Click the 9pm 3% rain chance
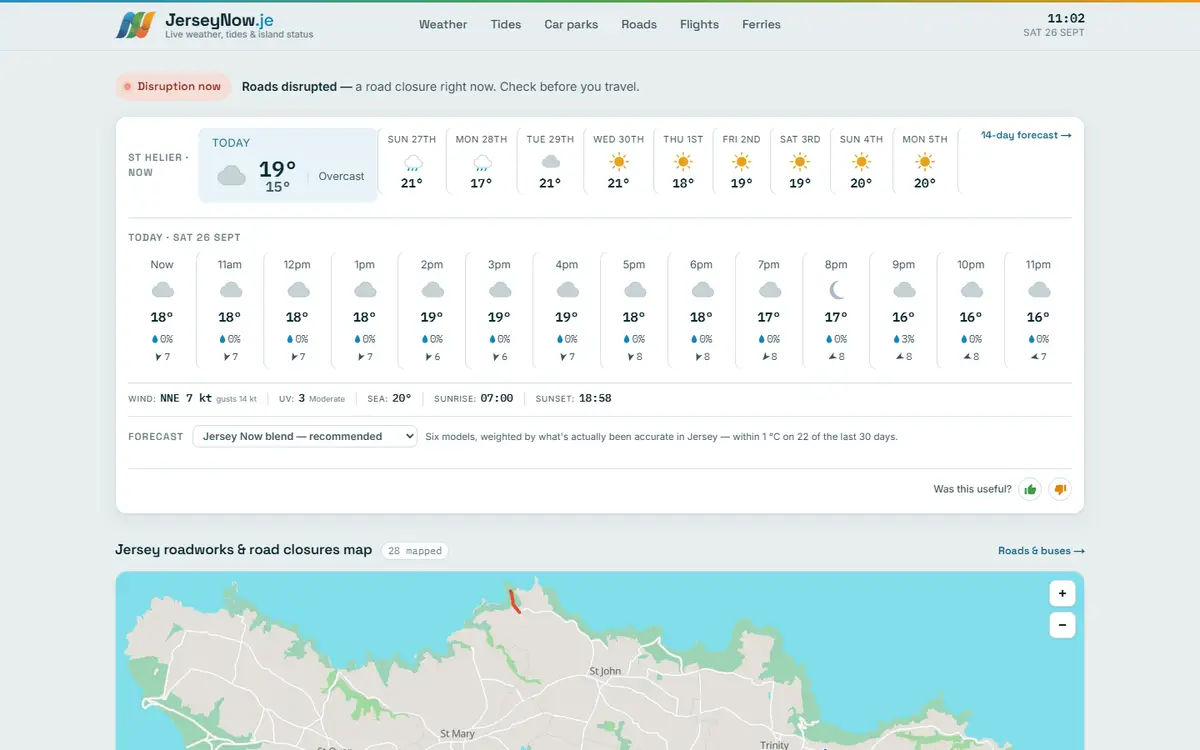 coord(904,339)
